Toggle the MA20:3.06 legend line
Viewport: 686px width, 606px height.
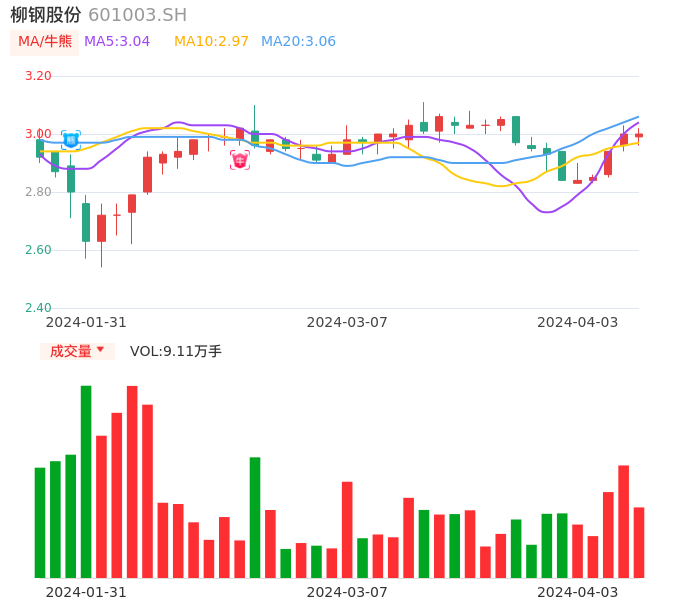(298, 42)
